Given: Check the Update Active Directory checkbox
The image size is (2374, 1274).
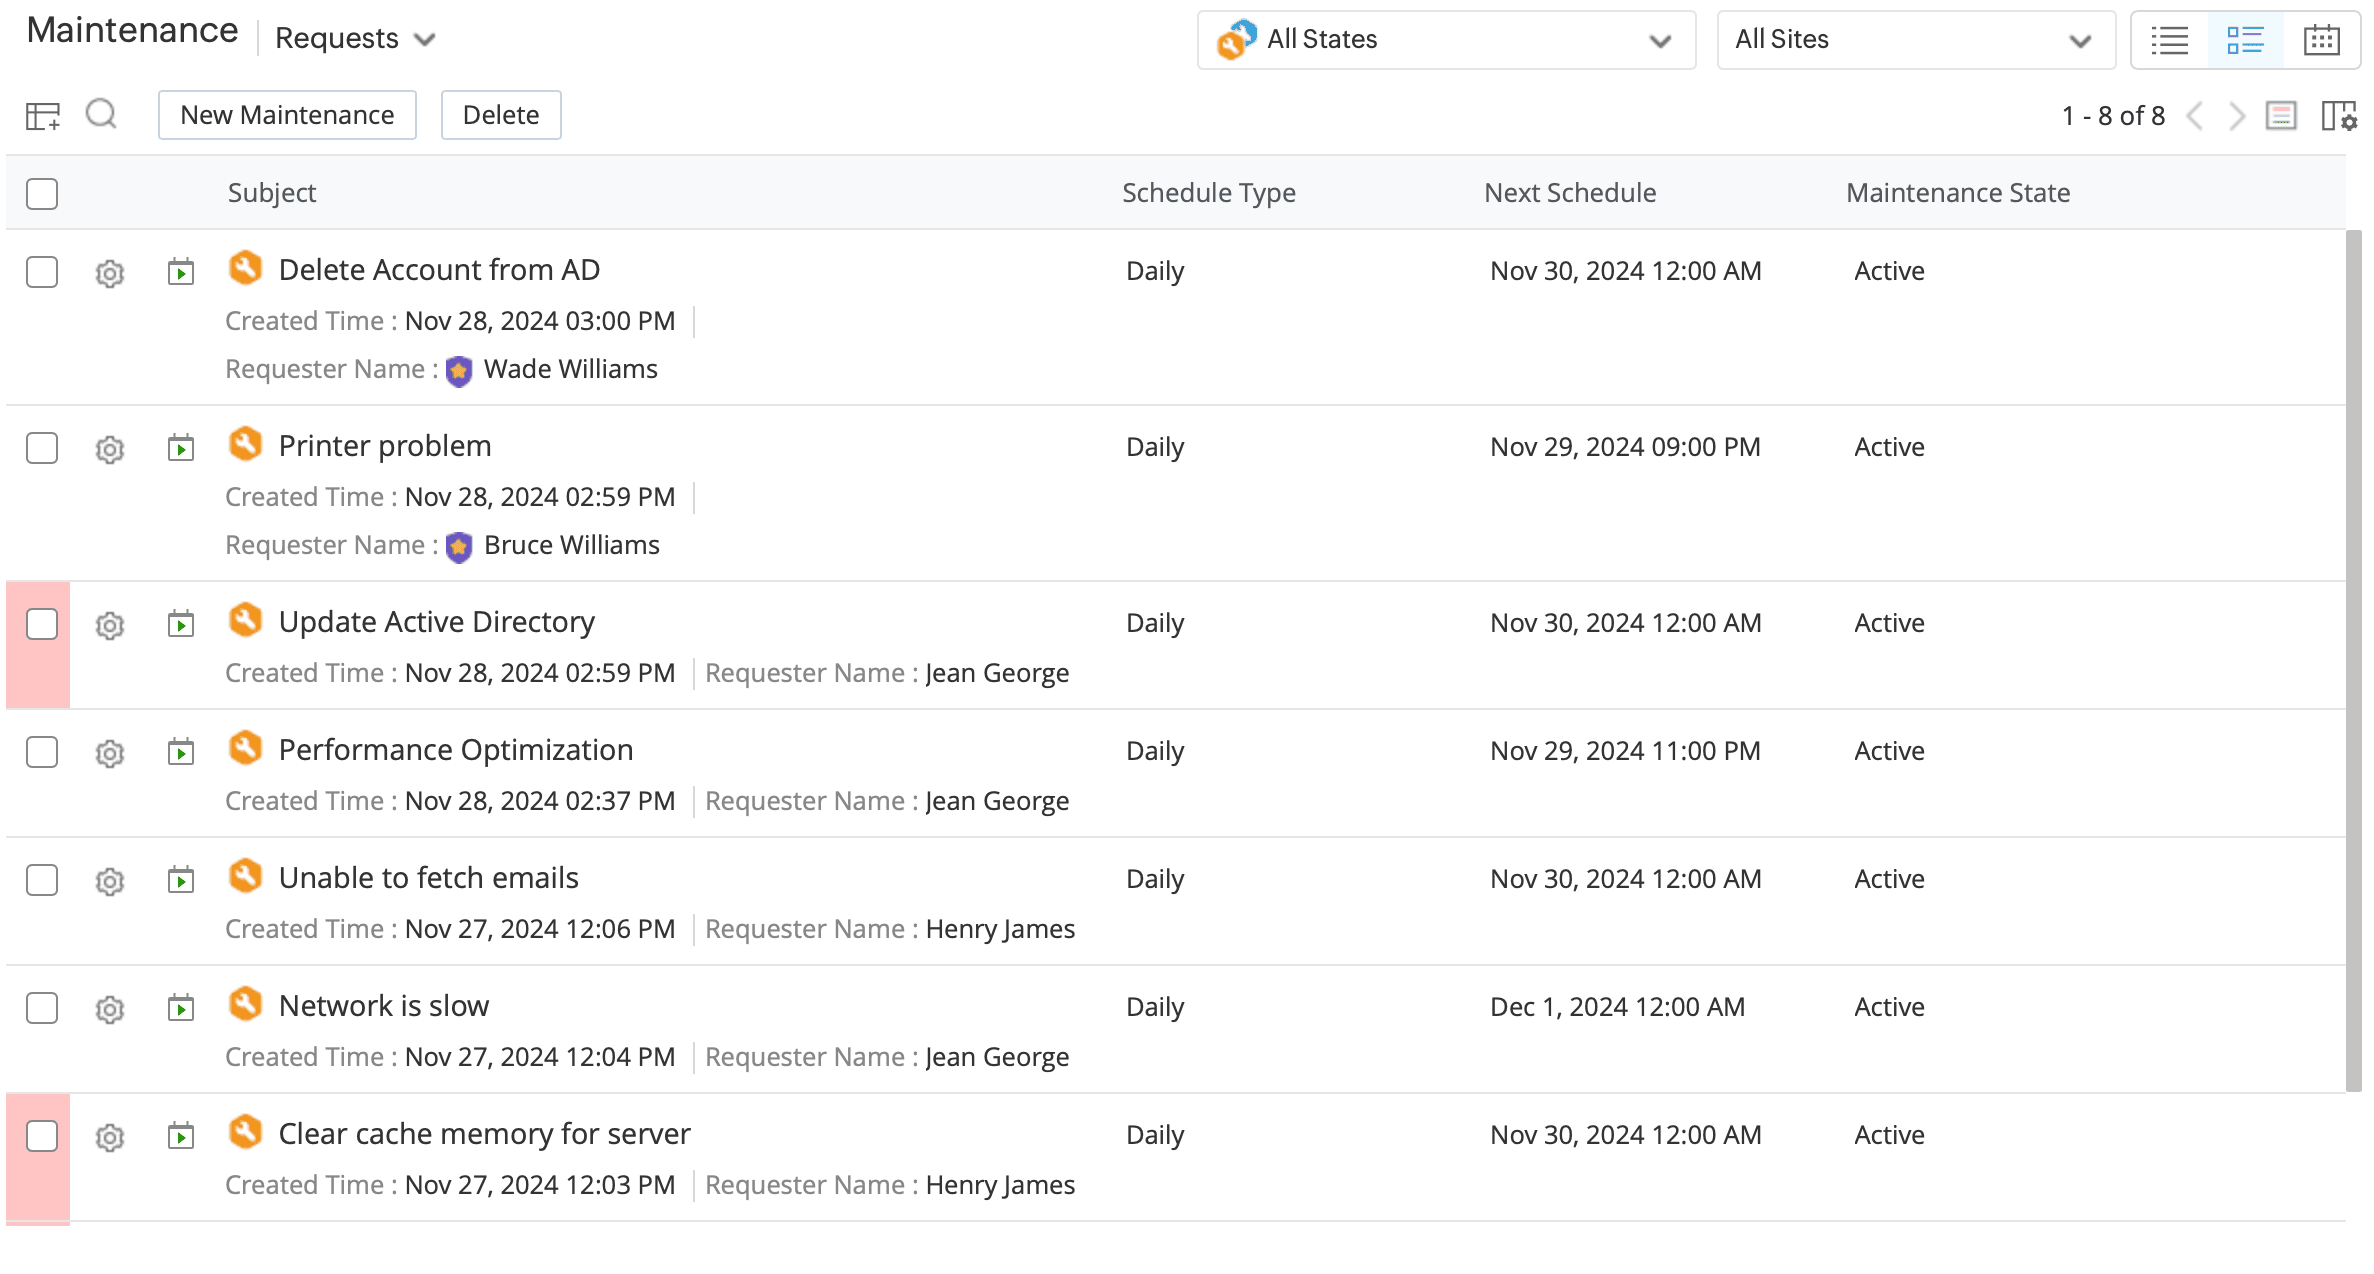Looking at the screenshot, I should (42, 624).
